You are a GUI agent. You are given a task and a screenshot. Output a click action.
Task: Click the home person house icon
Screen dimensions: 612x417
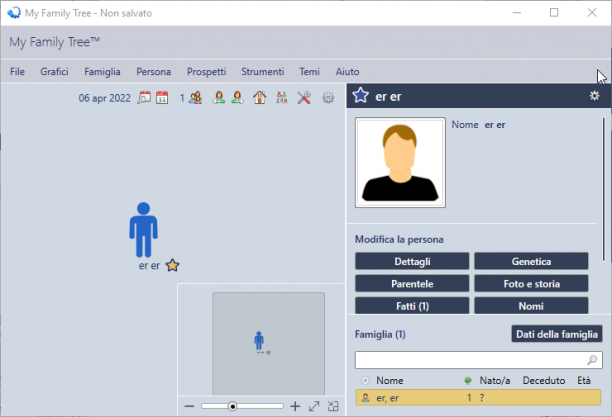point(260,98)
